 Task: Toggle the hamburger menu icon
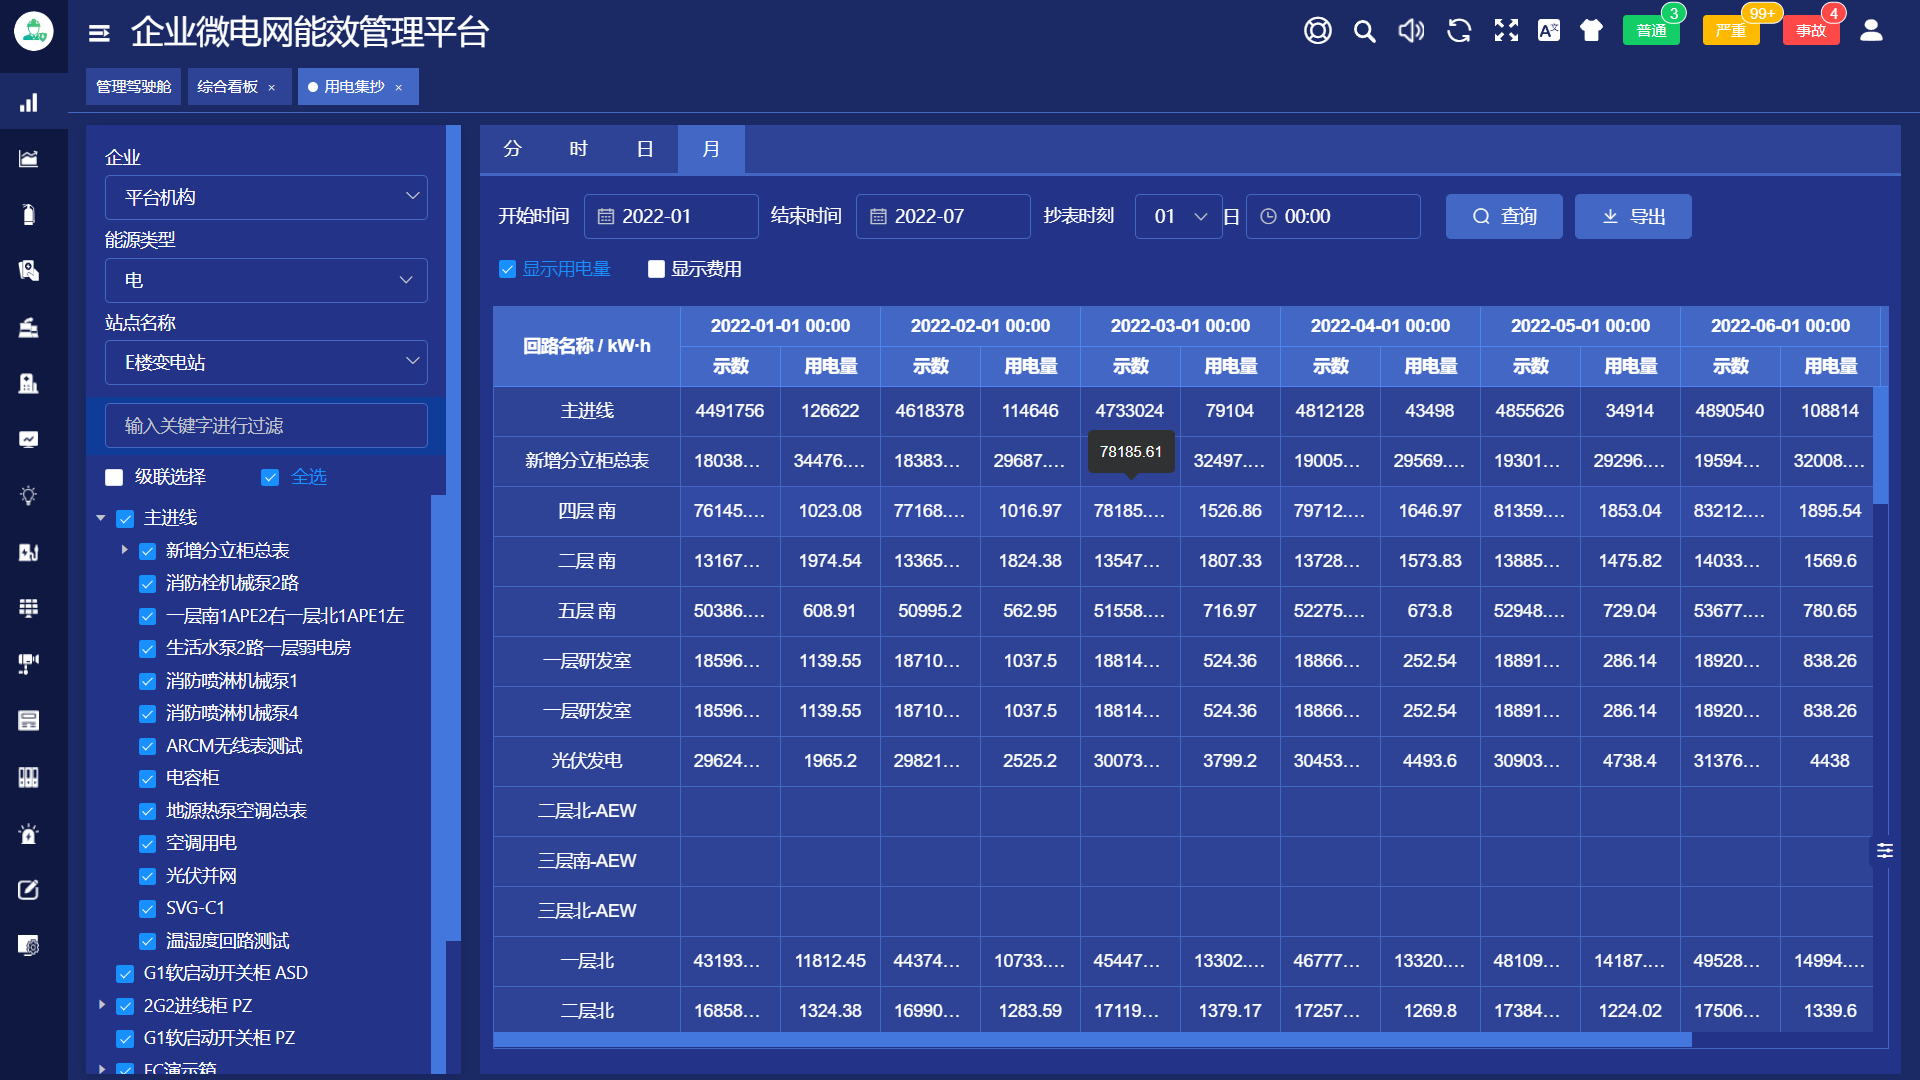[x=99, y=33]
